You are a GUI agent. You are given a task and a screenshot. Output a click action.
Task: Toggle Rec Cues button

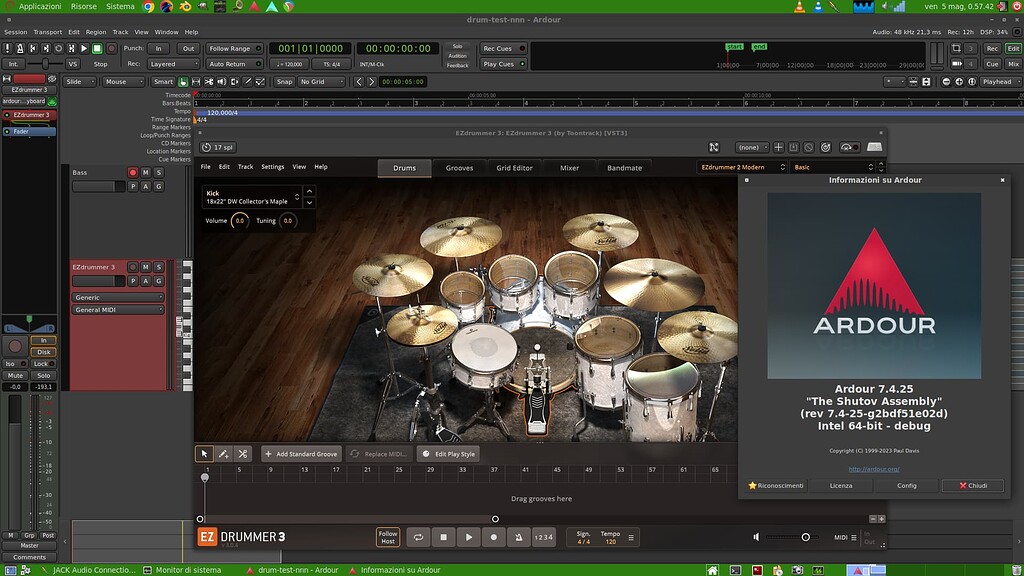504,48
